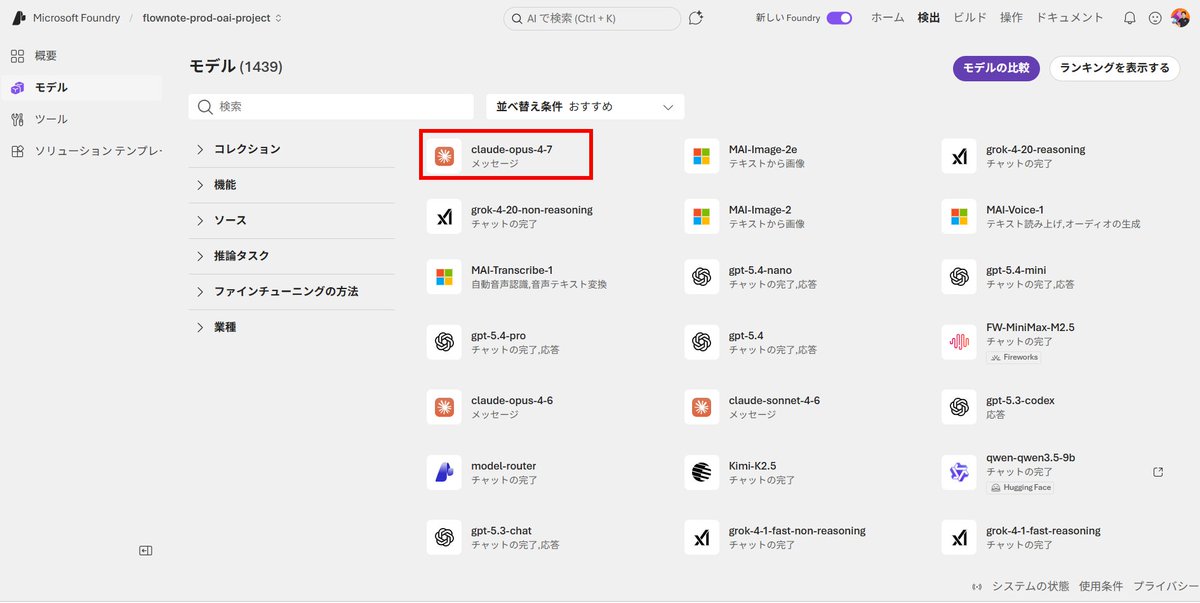Click the claude-sonnet-4-6 Anthropic icon
Viewport: 1200px width, 603px height.
pyautogui.click(x=702, y=407)
